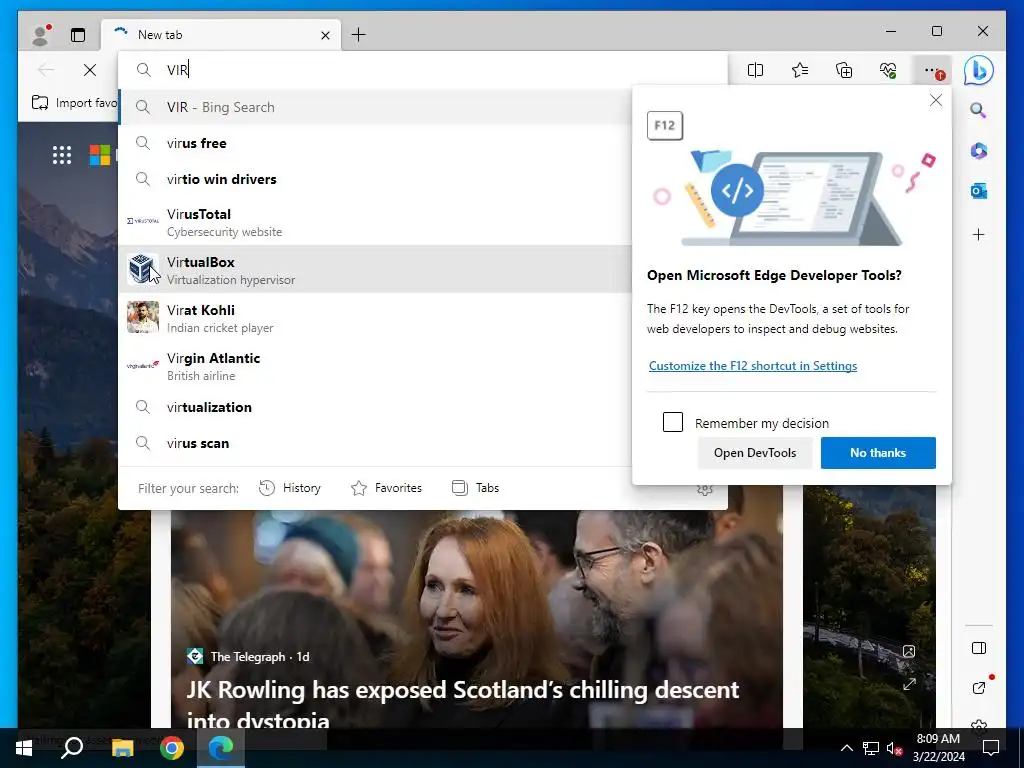Open Microsoft 365 sidebar icon
Screen dimensions: 1024x768
click(978, 151)
